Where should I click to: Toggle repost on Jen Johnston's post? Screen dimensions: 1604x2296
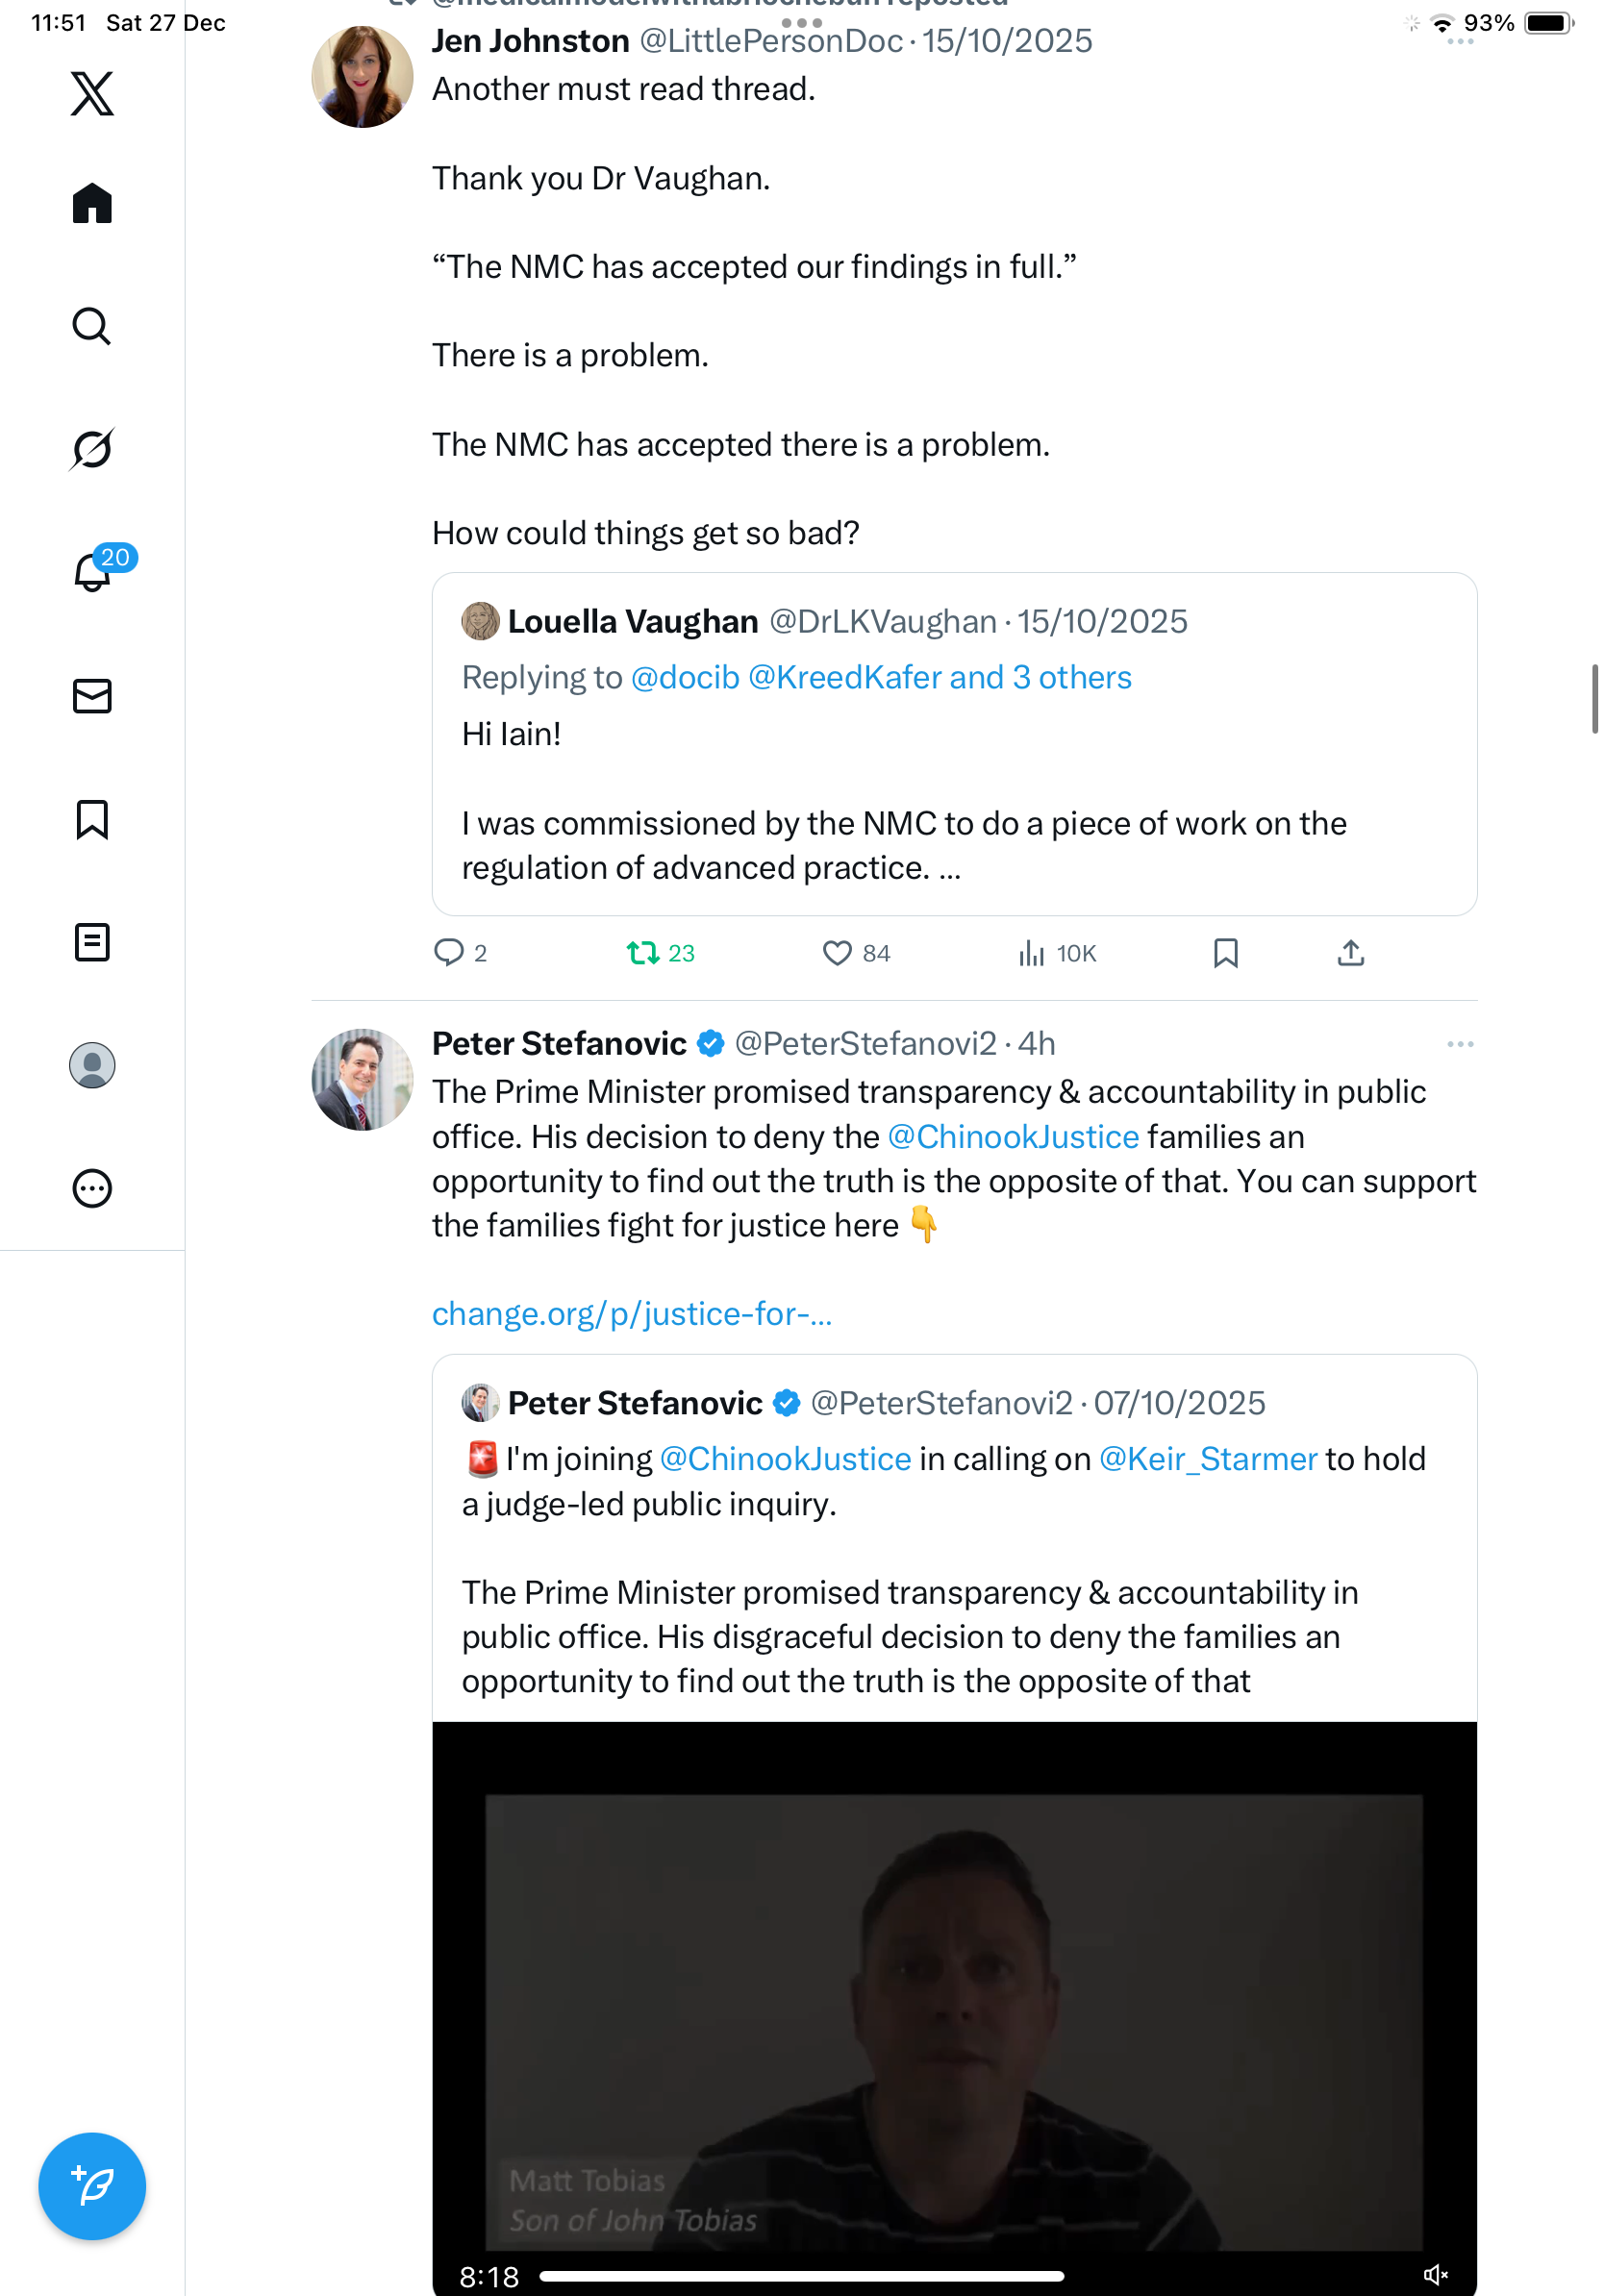pyautogui.click(x=642, y=953)
